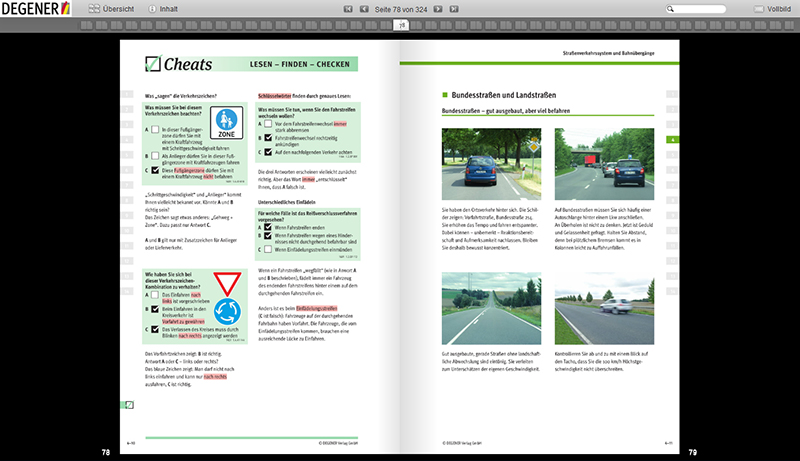Uncheck 'Wenn Fahrstreifen enden' checkbox
This screenshot has height=461, width=800.
[x=268, y=227]
